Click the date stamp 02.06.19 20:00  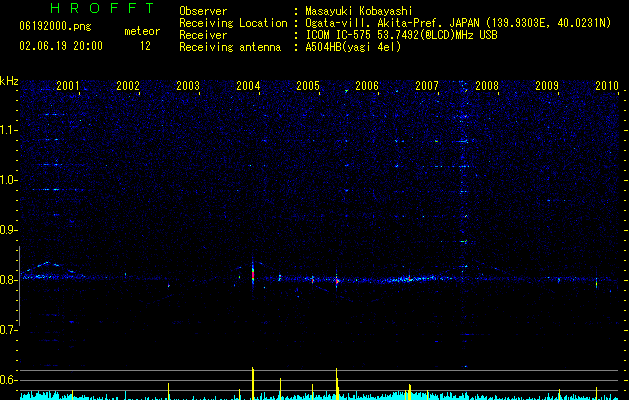point(61,46)
